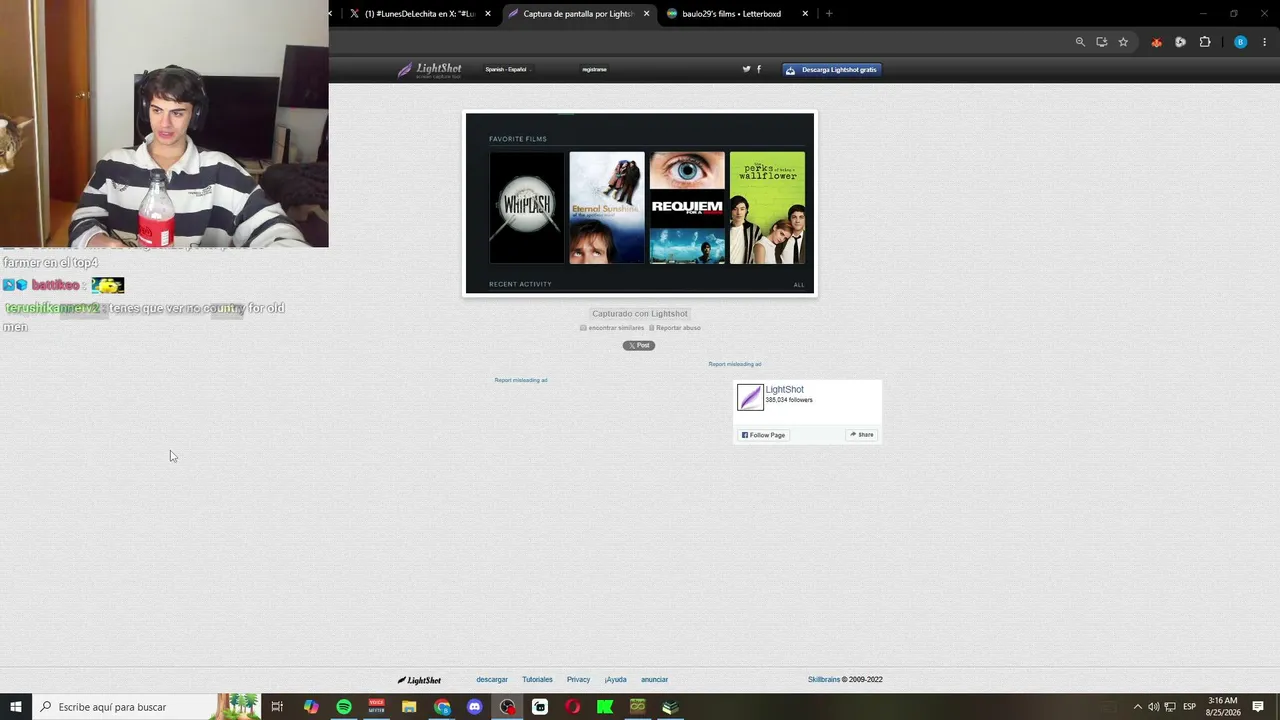Launch Copilot from the taskbar
Screen dimensions: 1280x720
click(311, 707)
